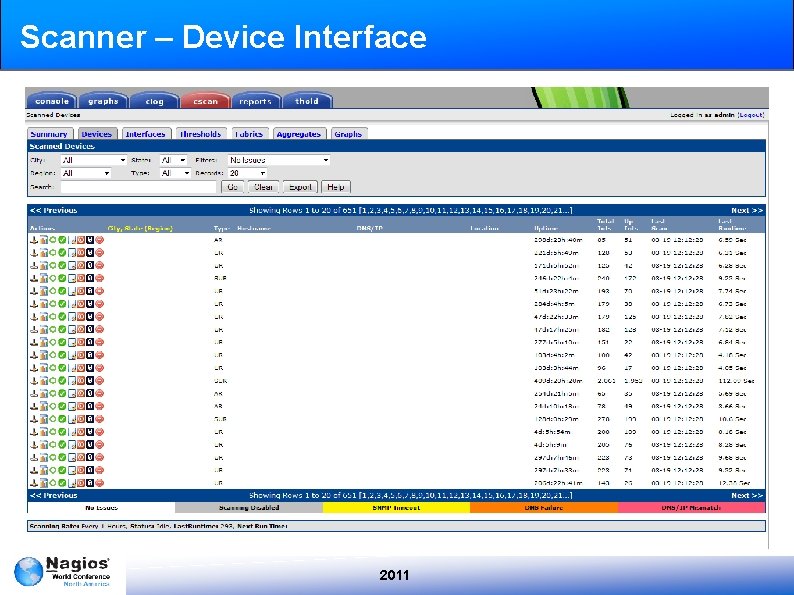Switch to the graphs top tab

pyautogui.click(x=103, y=101)
